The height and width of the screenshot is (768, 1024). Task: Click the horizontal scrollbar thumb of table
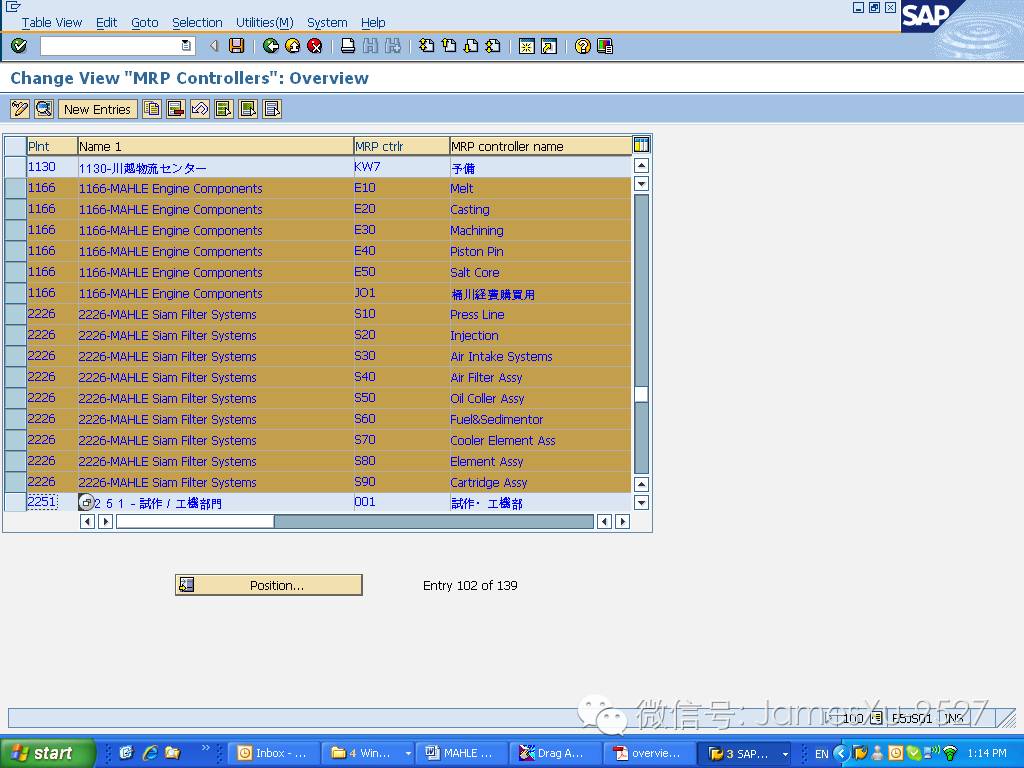click(x=195, y=521)
